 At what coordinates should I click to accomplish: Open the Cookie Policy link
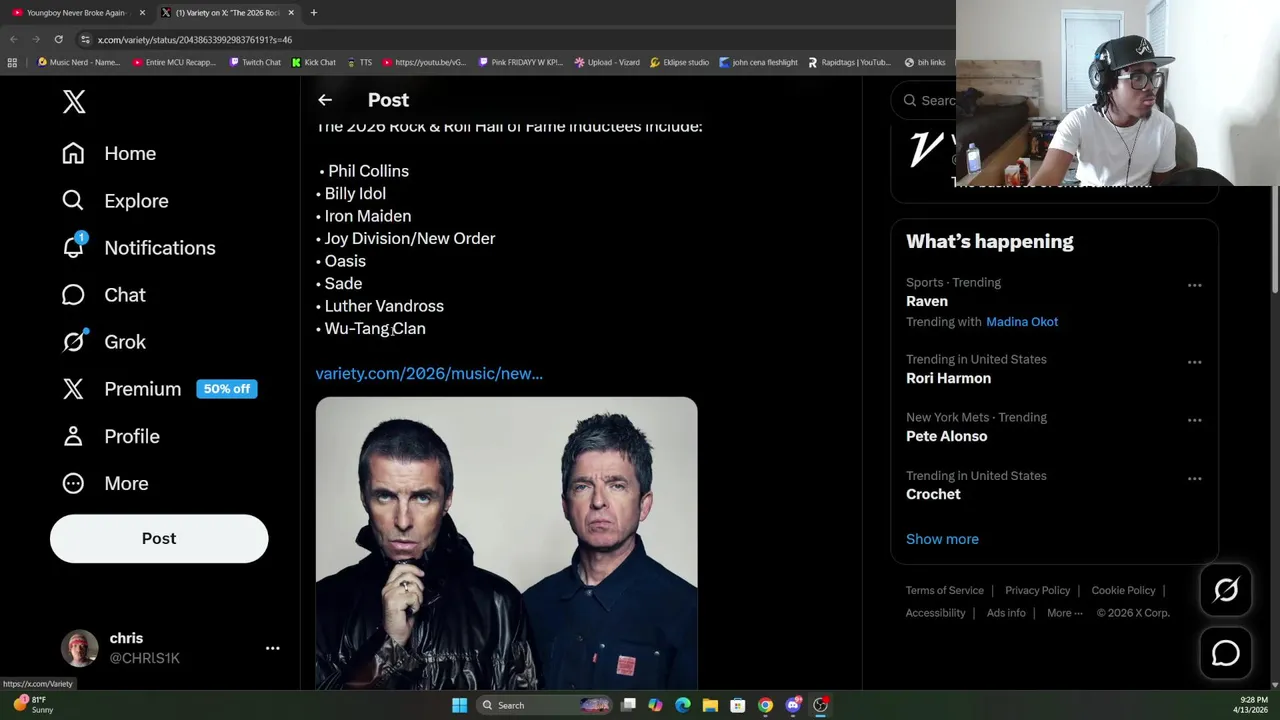(x=1123, y=590)
